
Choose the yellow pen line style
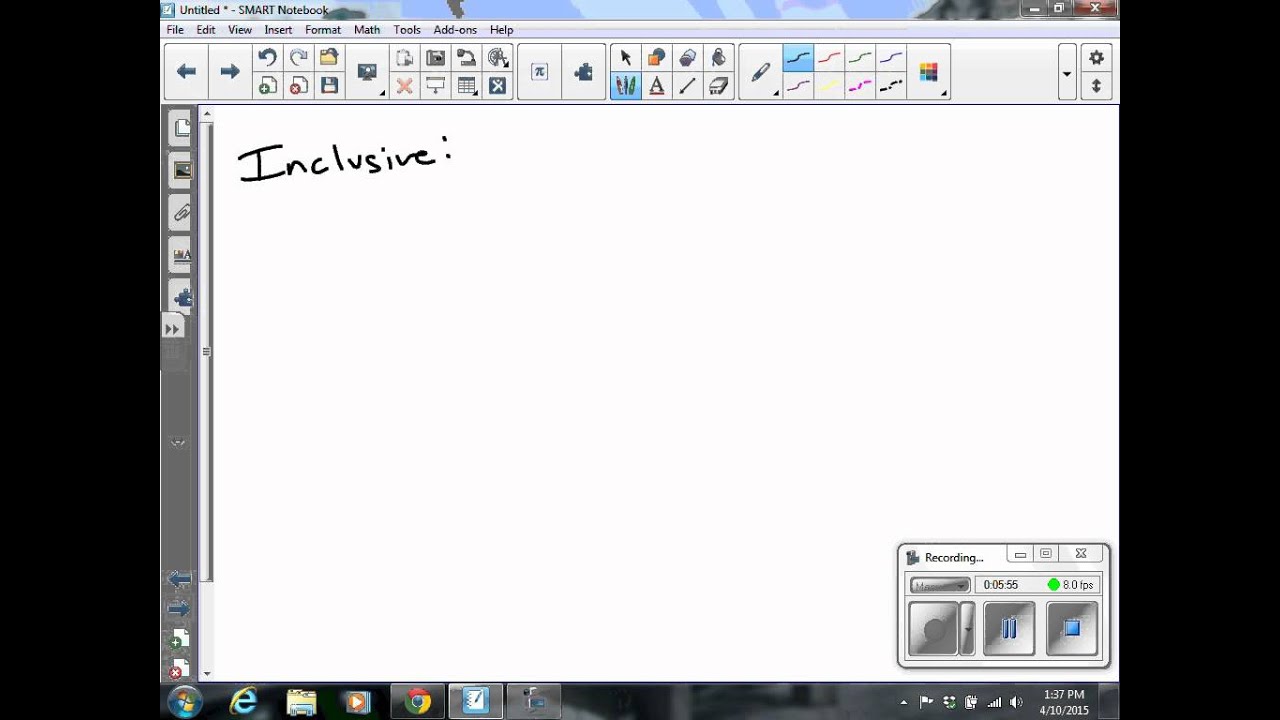(829, 87)
